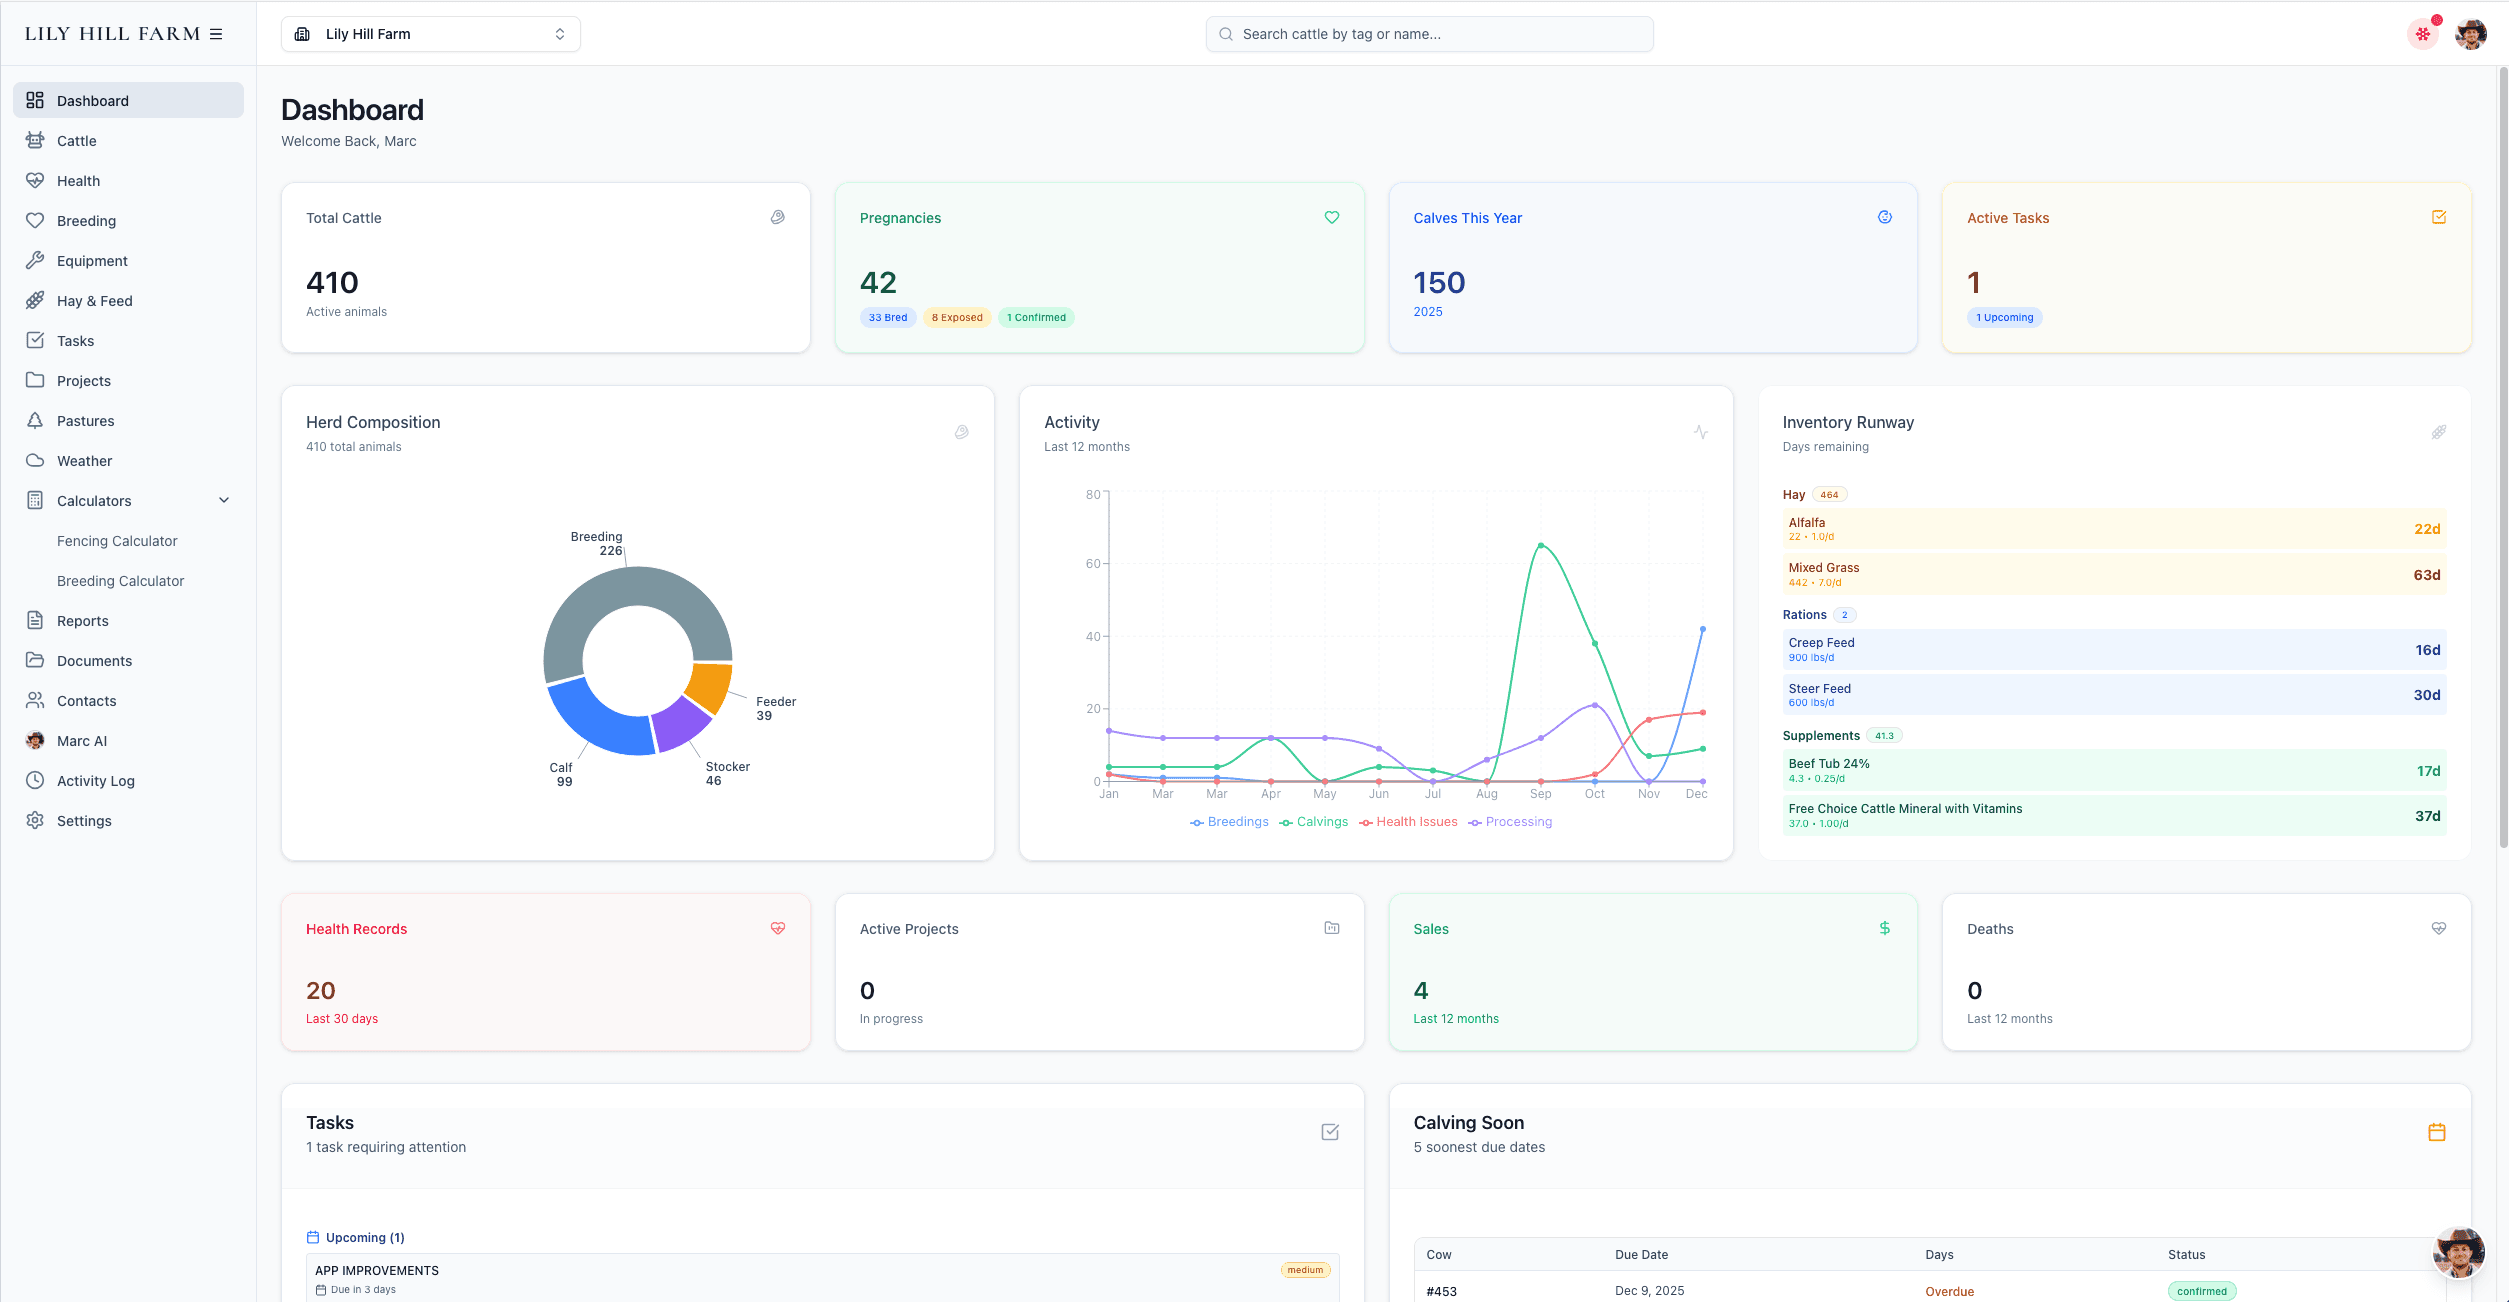This screenshot has width=2509, height=1302.
Task: Open Reports from the sidebar
Action: 85,620
